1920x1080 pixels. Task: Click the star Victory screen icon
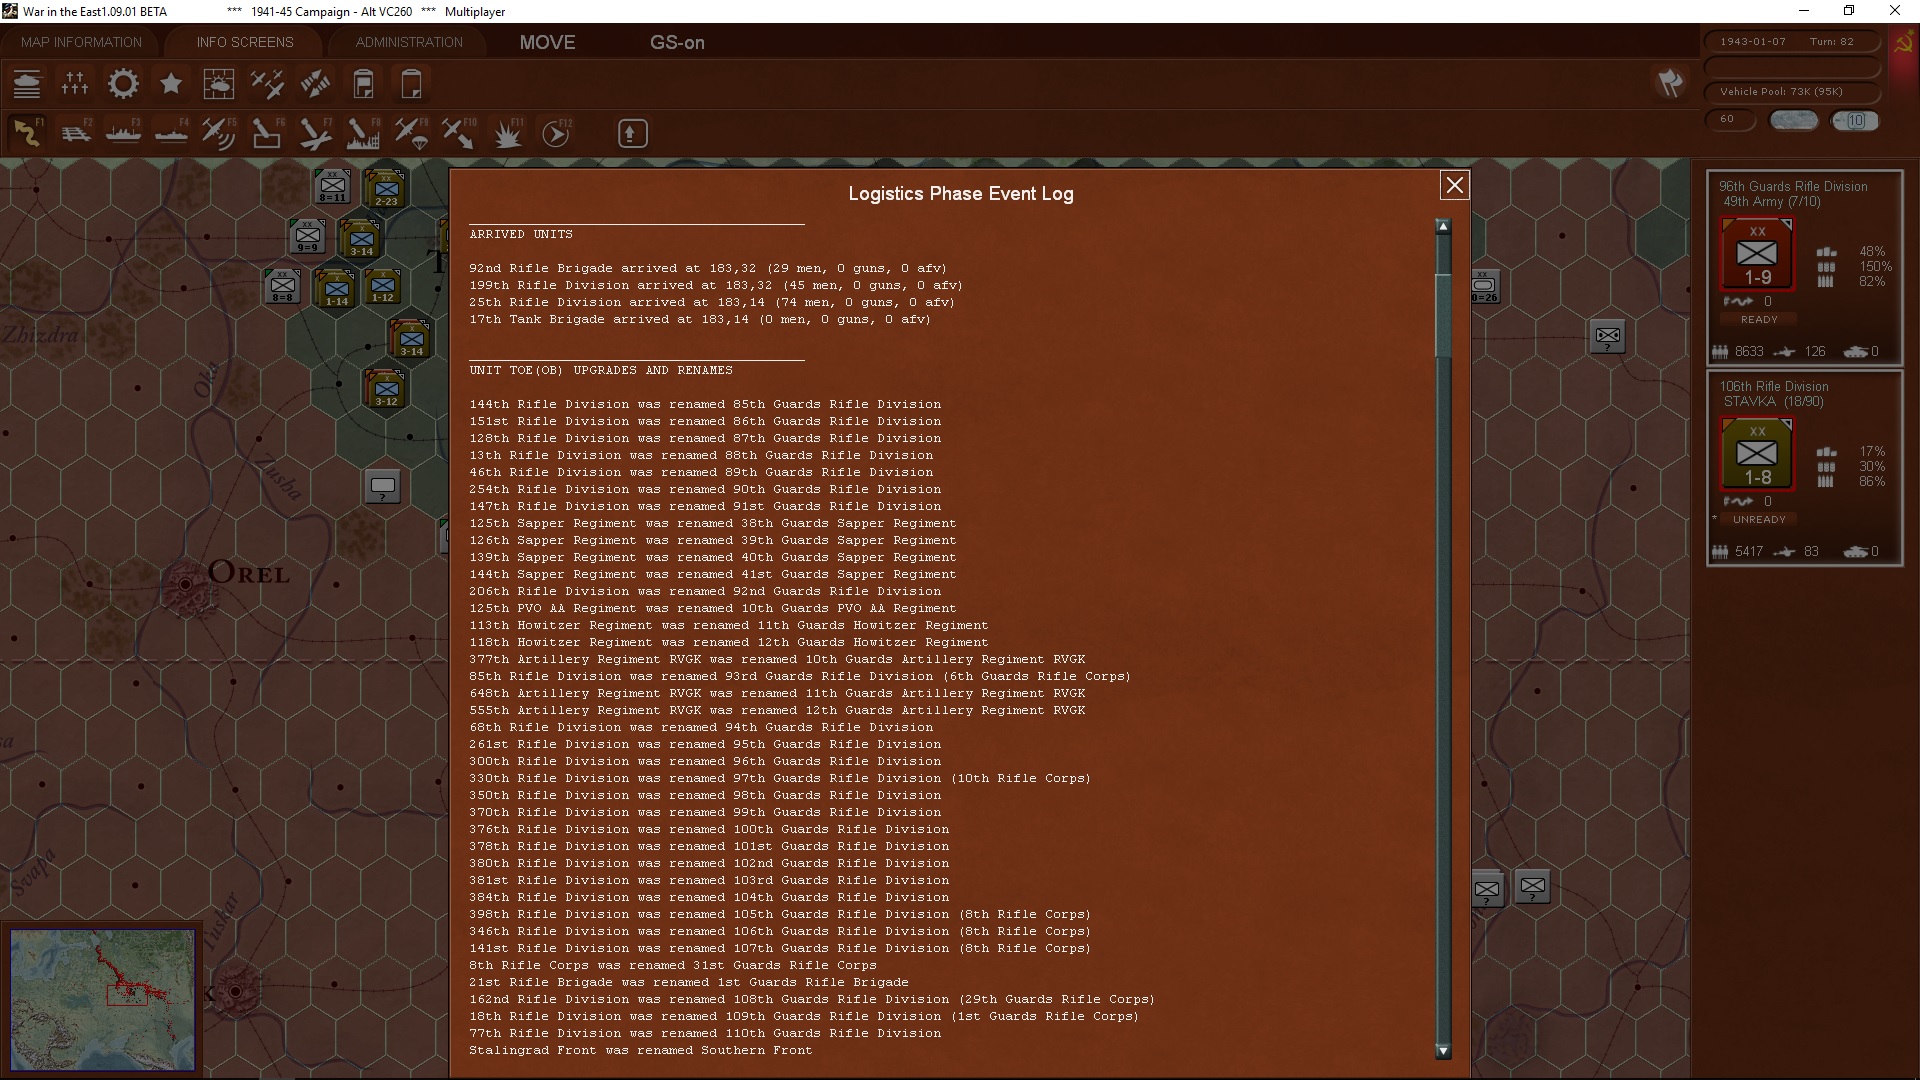point(171,84)
